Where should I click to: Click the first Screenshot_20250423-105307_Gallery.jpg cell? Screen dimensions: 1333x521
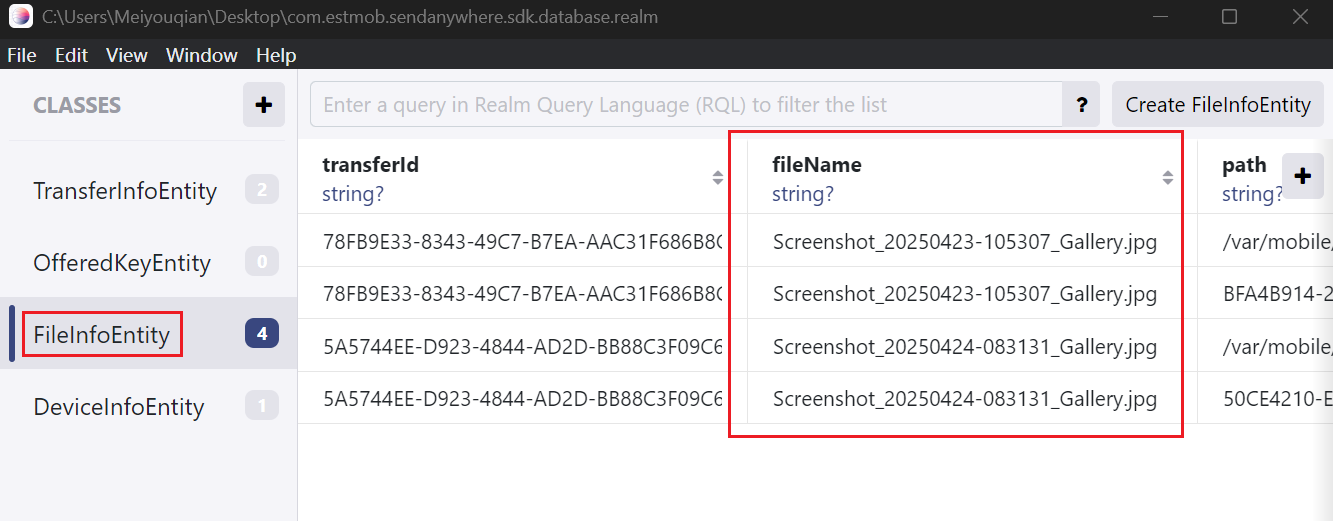pyautogui.click(x=964, y=241)
